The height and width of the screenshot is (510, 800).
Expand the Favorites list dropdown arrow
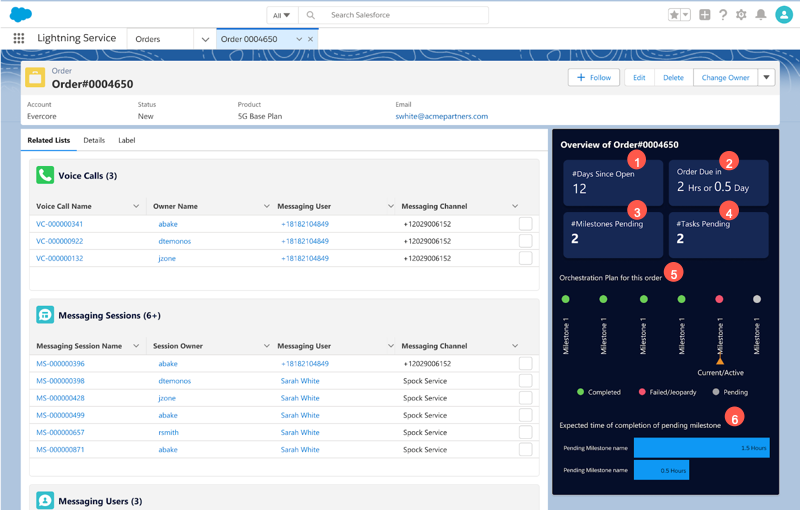click(686, 15)
